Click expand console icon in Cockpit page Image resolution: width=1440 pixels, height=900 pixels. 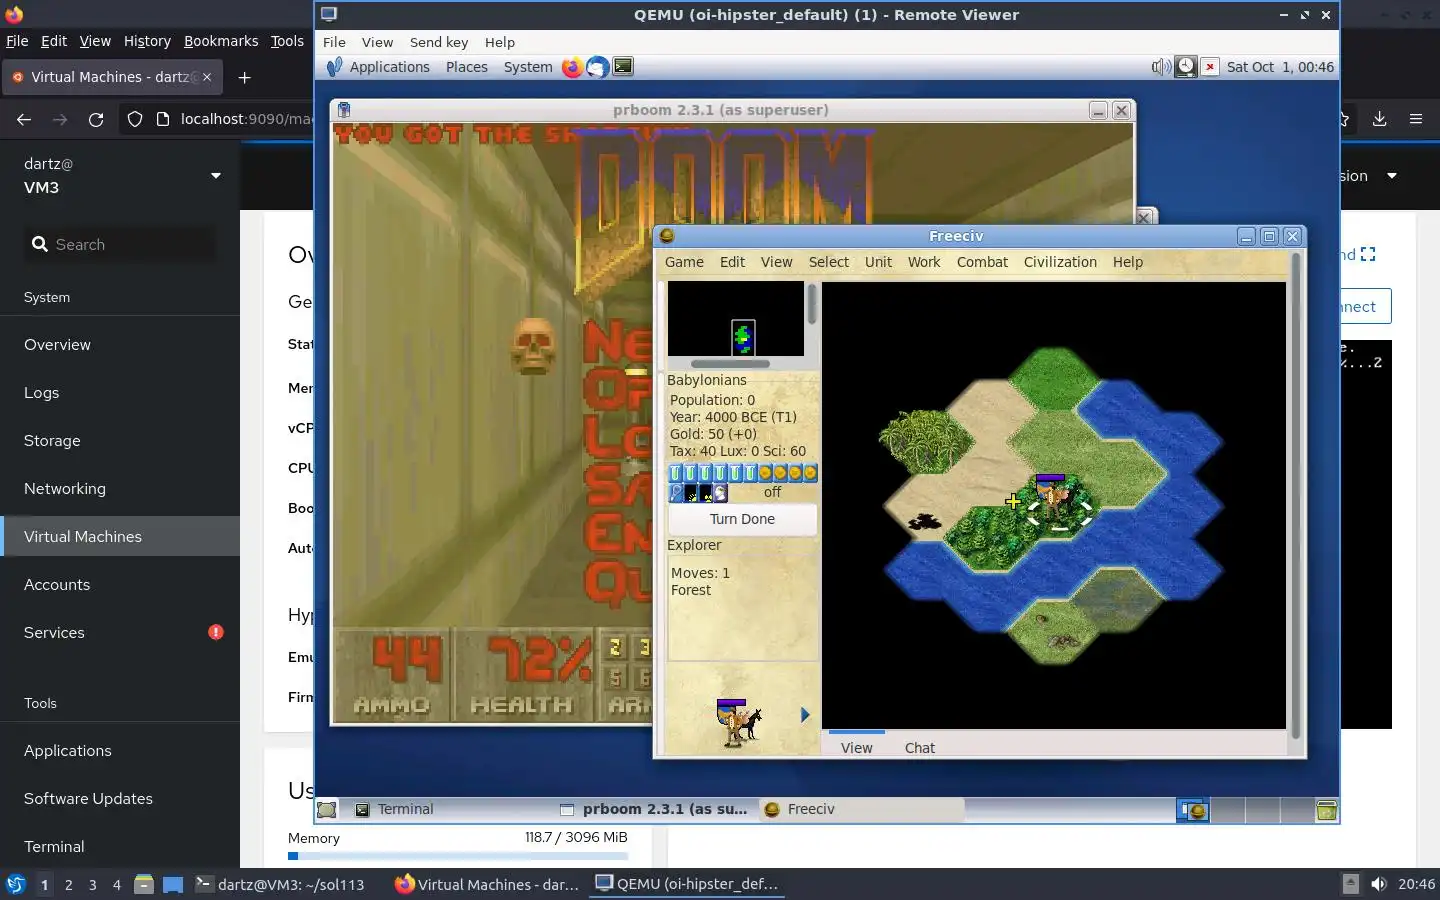pyautogui.click(x=1368, y=254)
